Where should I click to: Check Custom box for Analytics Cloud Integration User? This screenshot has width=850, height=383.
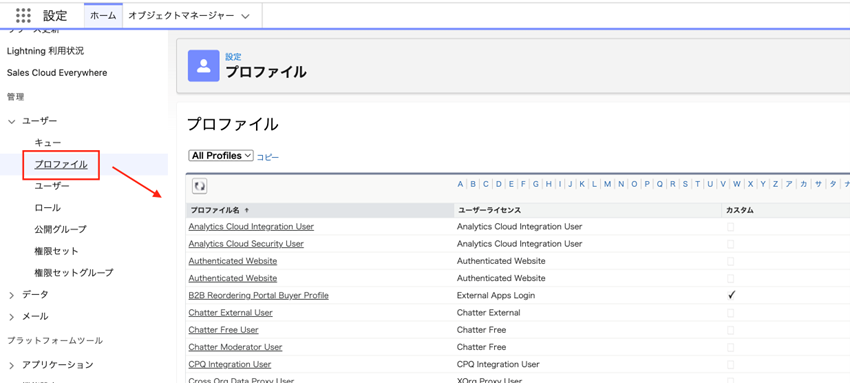(x=731, y=227)
